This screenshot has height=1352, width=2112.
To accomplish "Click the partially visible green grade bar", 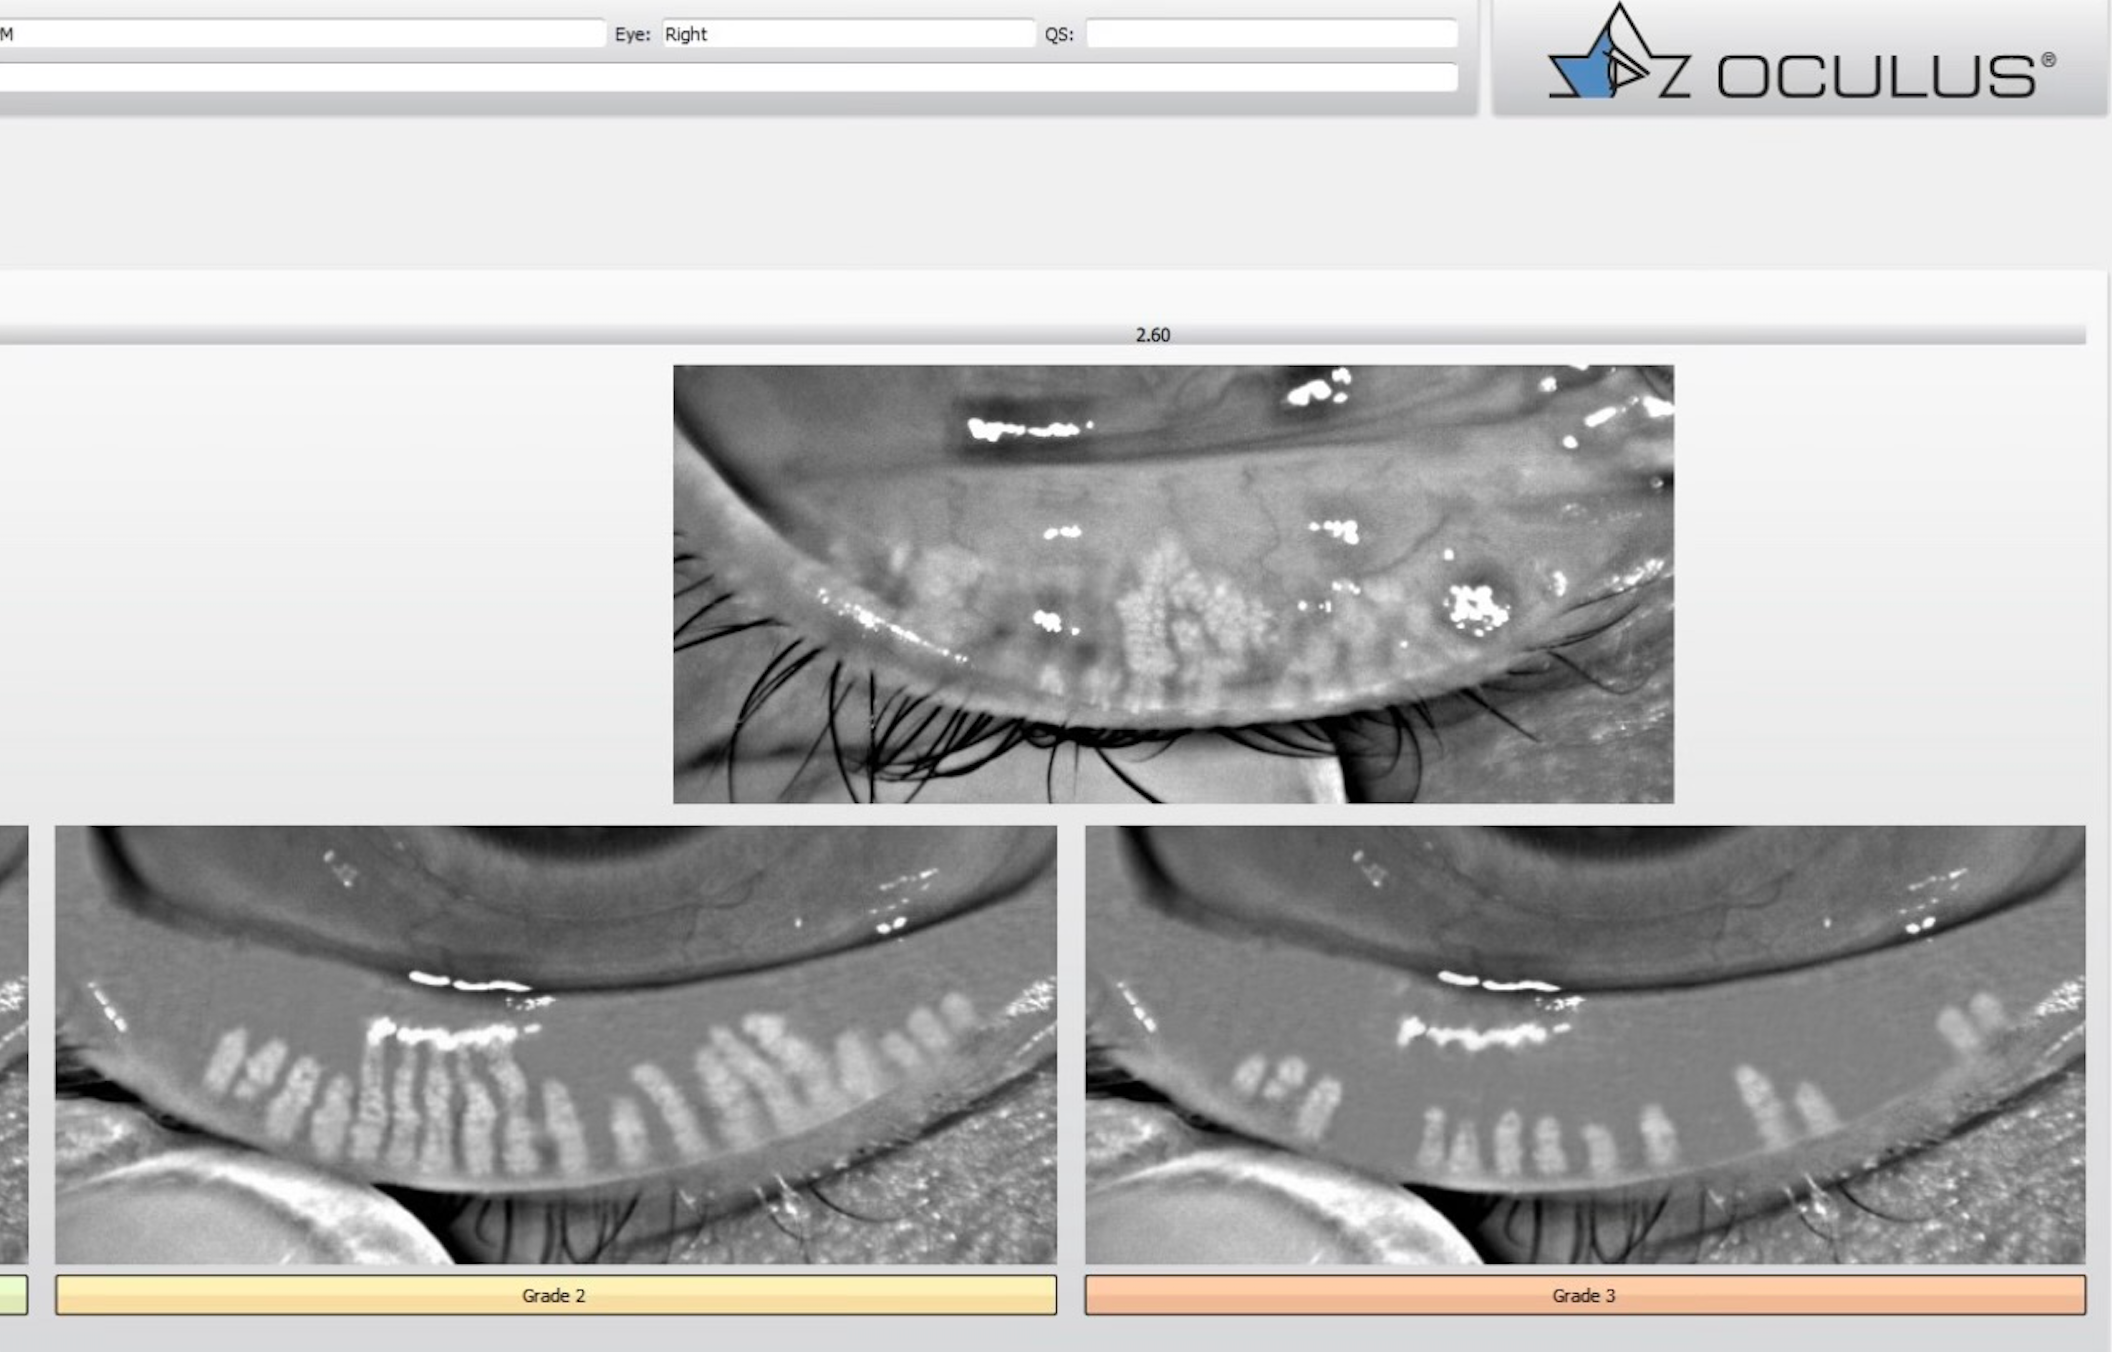I will click(x=13, y=1295).
